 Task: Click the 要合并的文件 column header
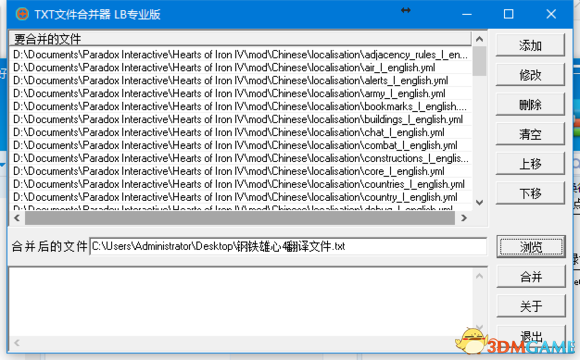pos(240,39)
